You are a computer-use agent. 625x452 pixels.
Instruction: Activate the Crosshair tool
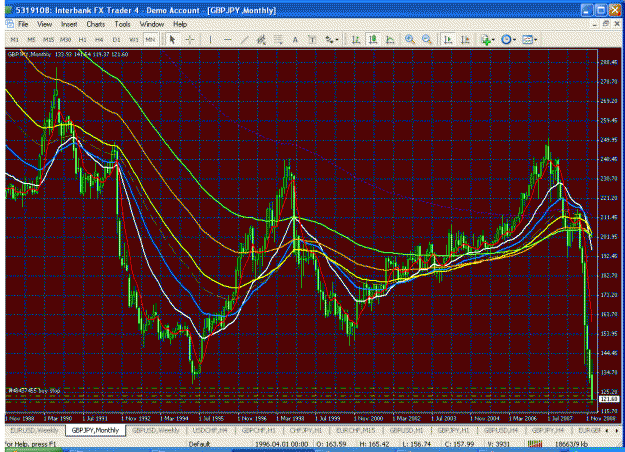[x=190, y=39]
